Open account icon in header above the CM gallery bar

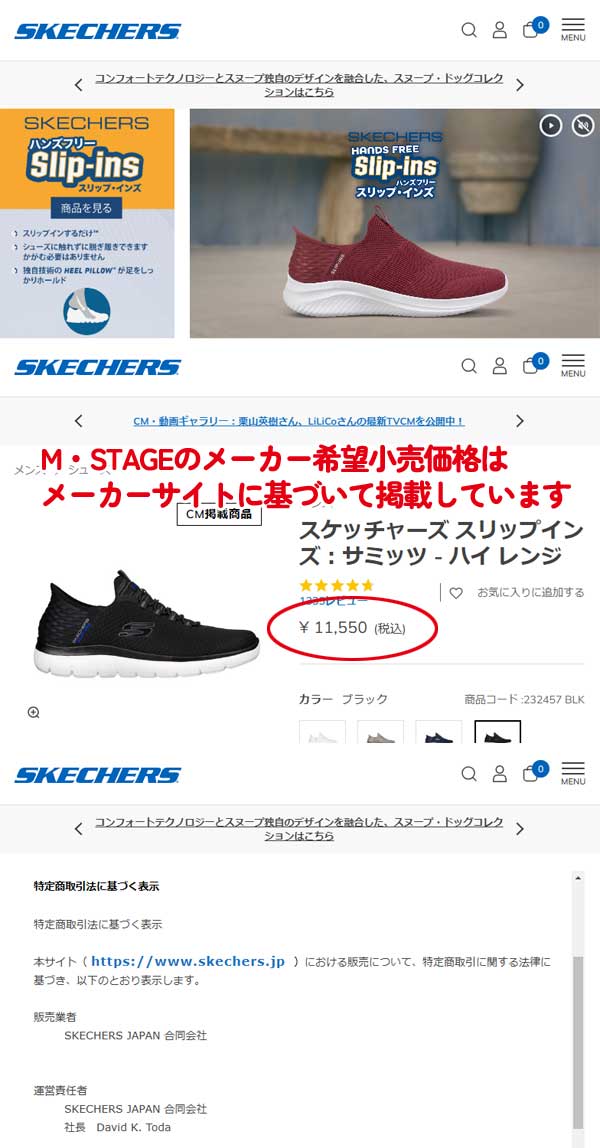point(500,365)
